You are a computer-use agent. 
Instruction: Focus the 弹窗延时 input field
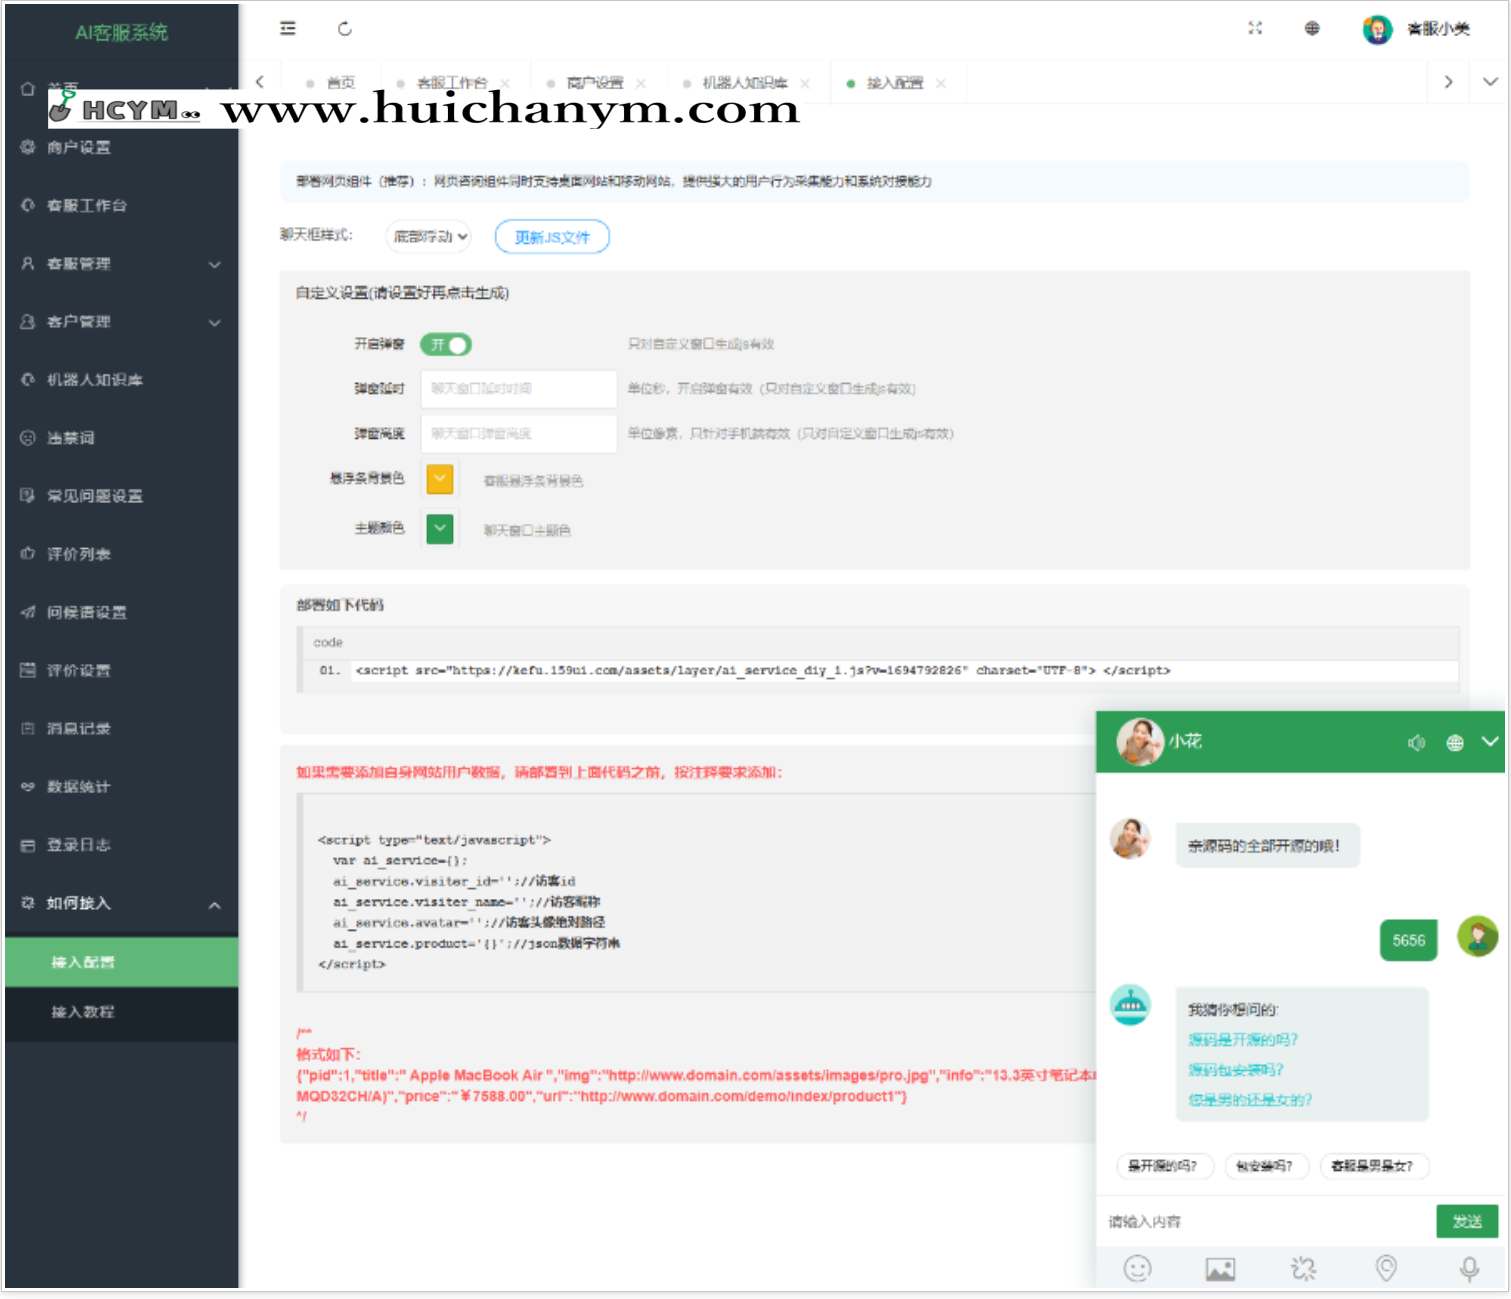point(518,388)
